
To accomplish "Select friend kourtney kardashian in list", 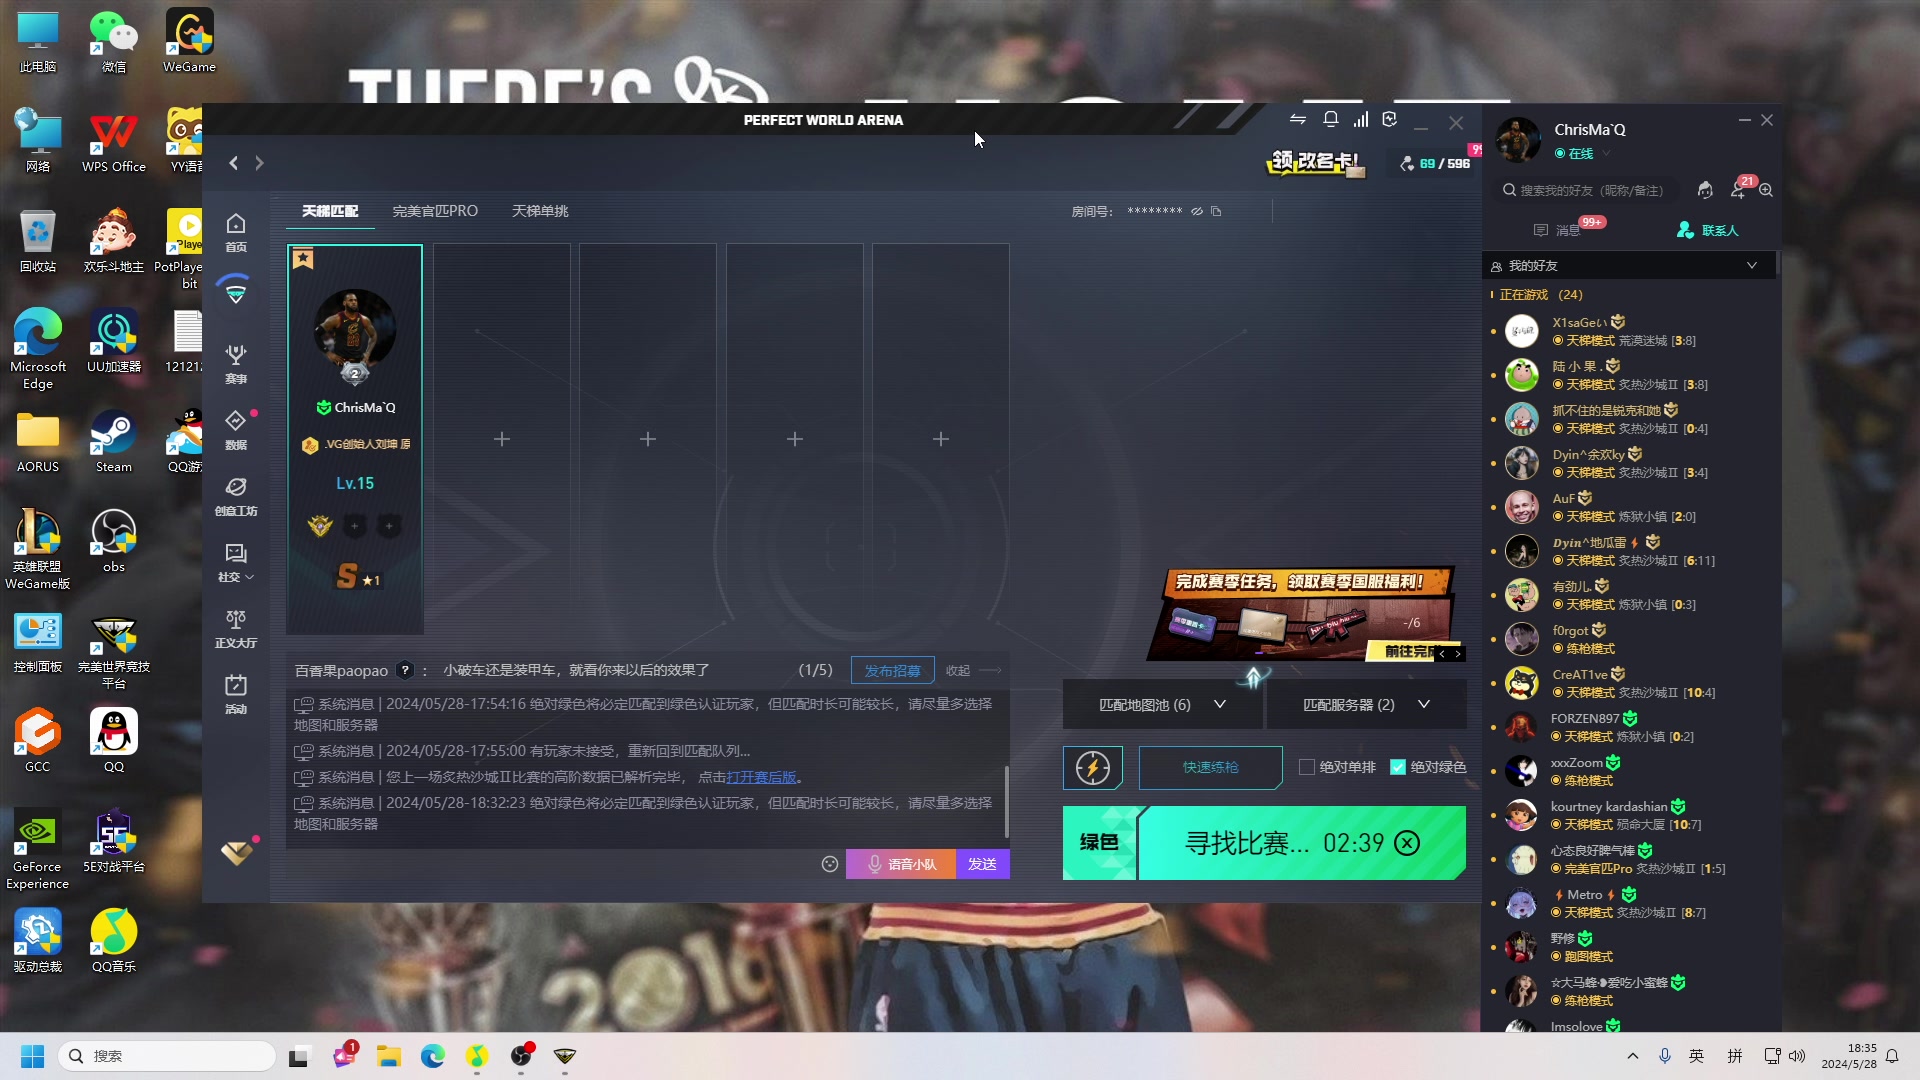I will (x=1630, y=815).
